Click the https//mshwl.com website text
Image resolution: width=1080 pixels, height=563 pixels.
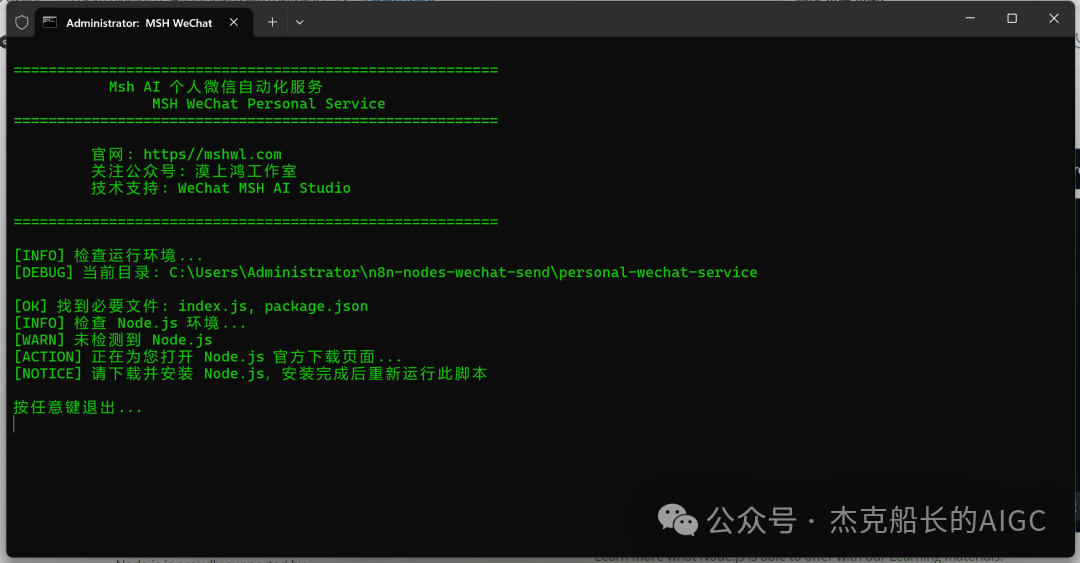click(x=212, y=154)
